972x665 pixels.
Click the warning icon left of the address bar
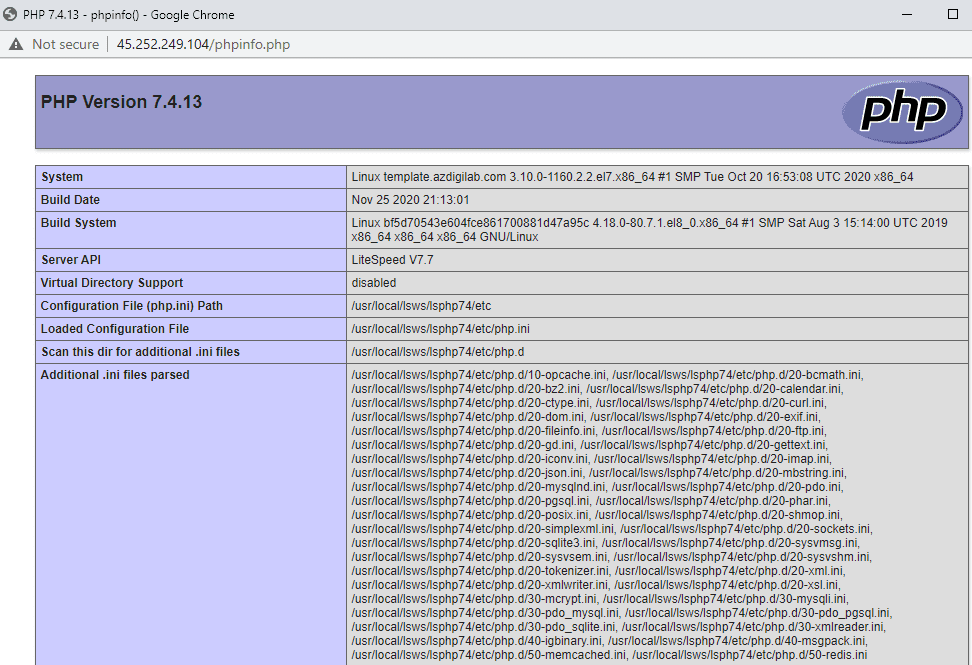click(15, 44)
